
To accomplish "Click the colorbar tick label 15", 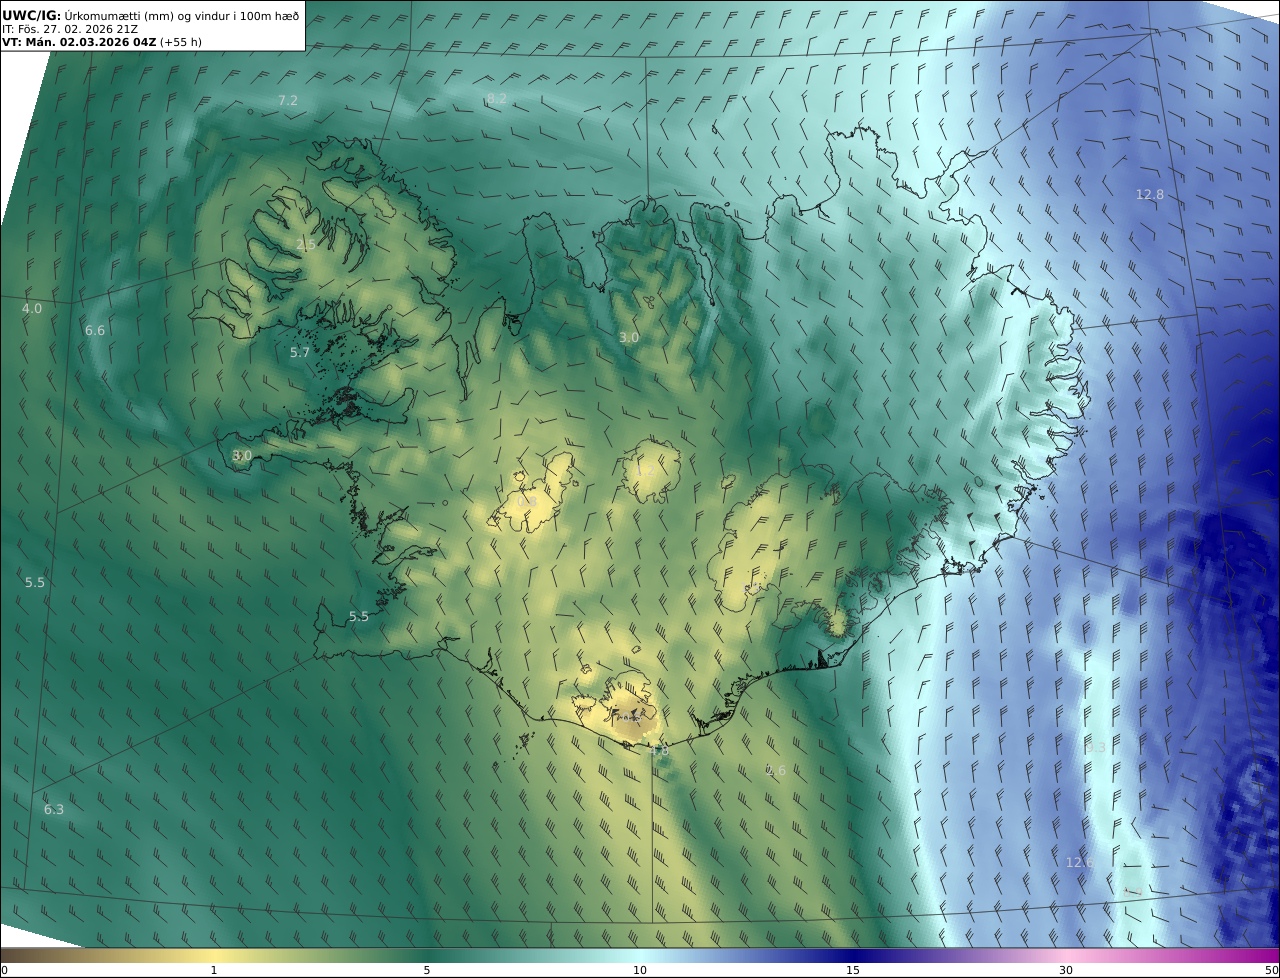I will [853, 971].
